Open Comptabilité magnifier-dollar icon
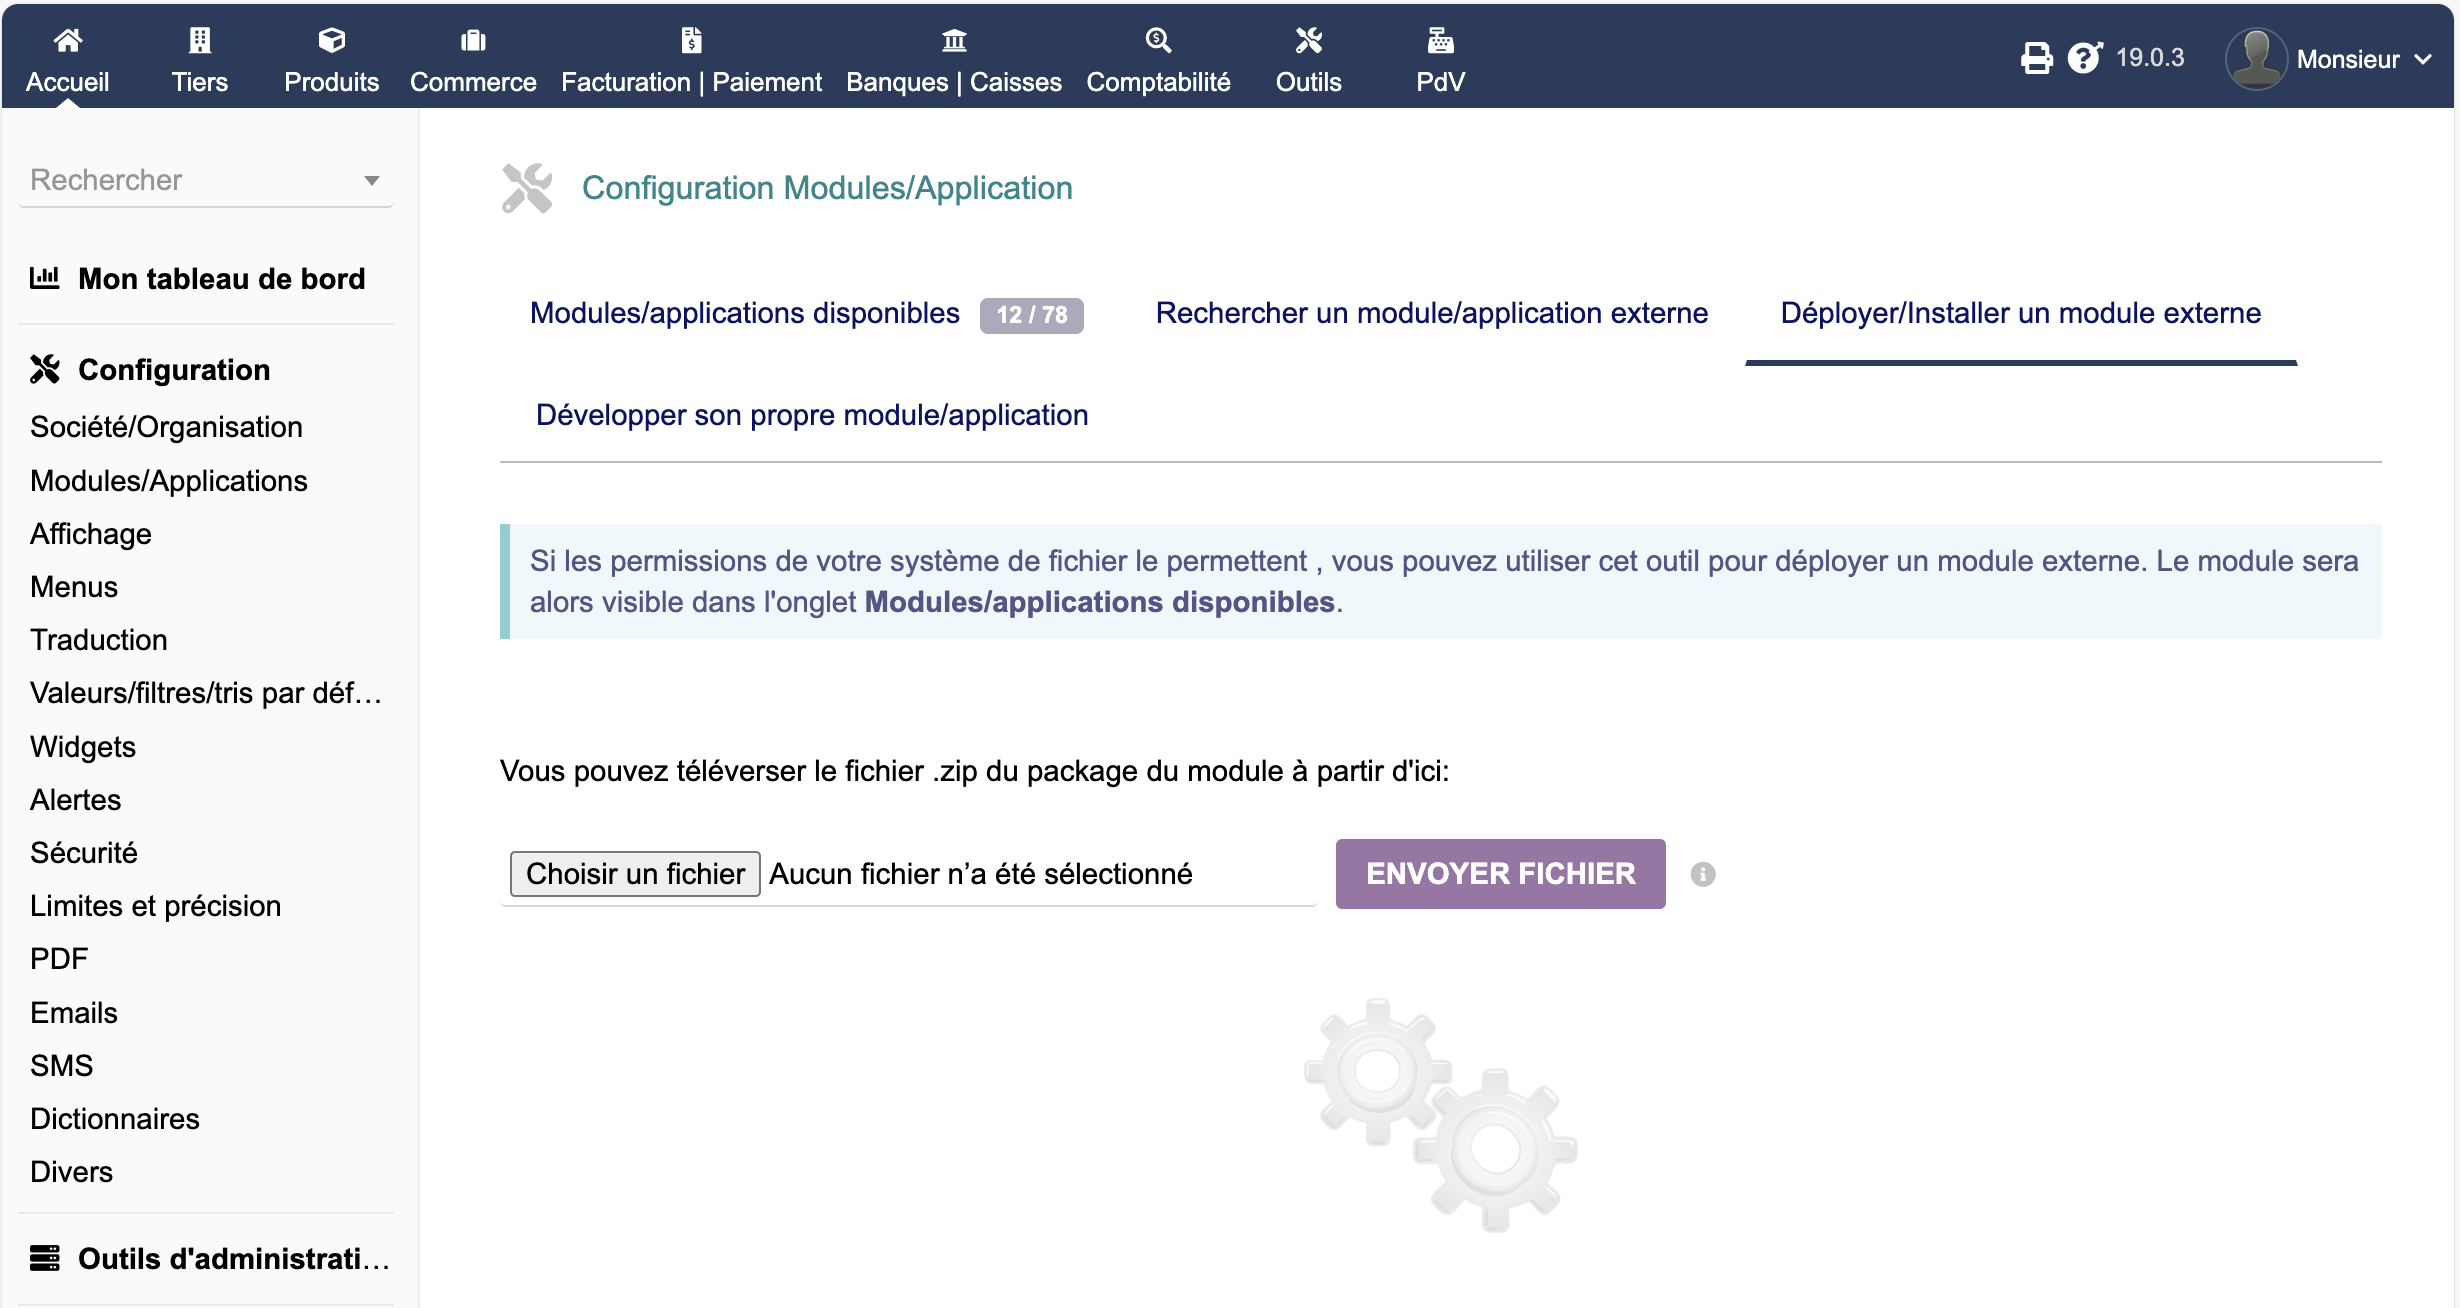Screen dimensions: 2460x1308 point(1157,40)
